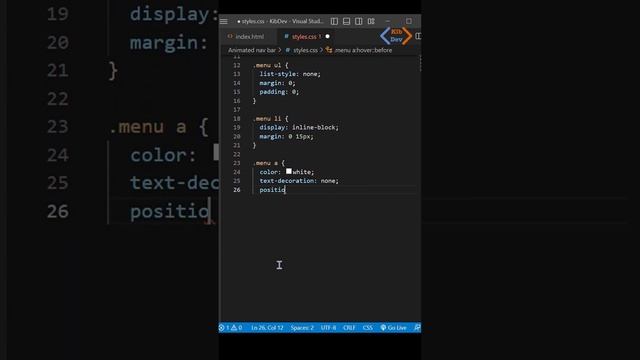
Task: Open .menu a:hover::before breadcrumb symbol
Action: pos(359,50)
